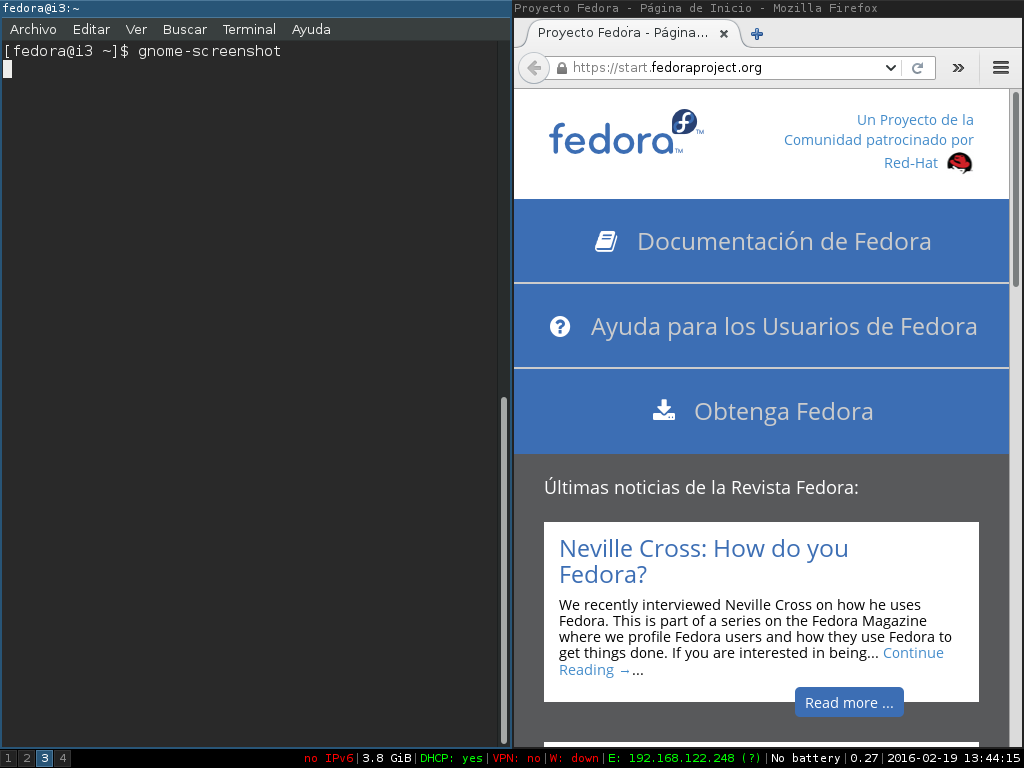This screenshot has width=1024, height=768.
Task: Open Obtenga Fedora
Action: tap(761, 411)
